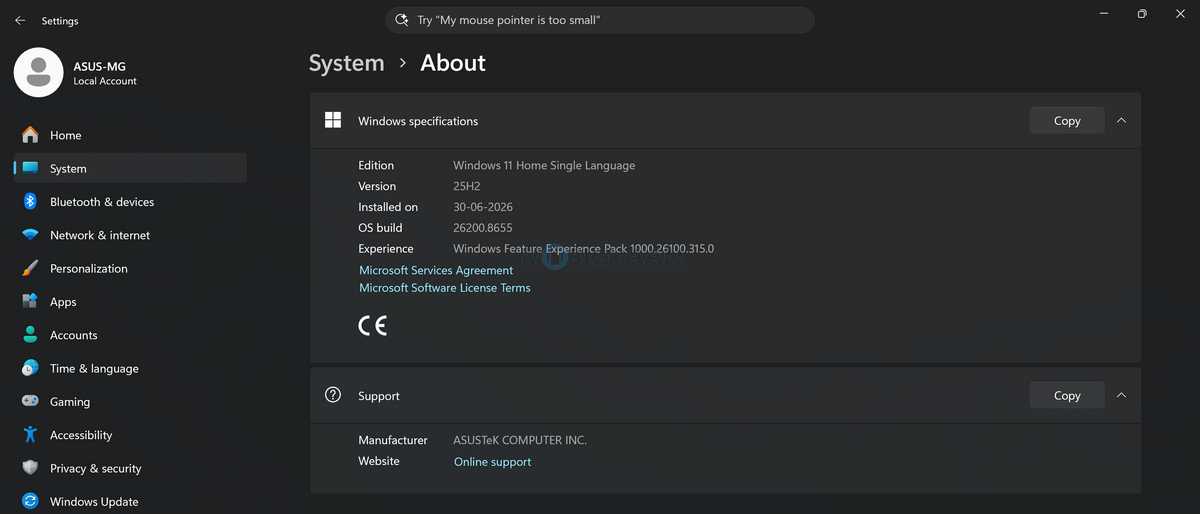1200x514 pixels.
Task: Click the Accounts person icon
Action: pyautogui.click(x=30, y=335)
